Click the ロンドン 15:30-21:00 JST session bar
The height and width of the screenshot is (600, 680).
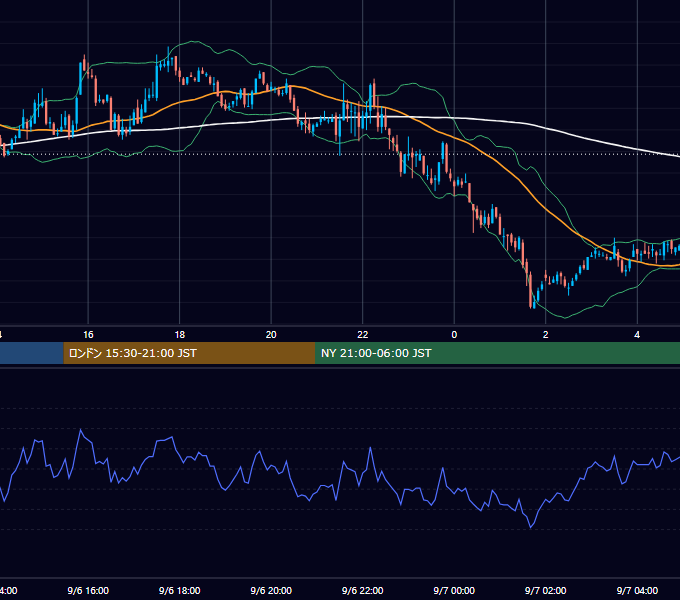point(189,353)
